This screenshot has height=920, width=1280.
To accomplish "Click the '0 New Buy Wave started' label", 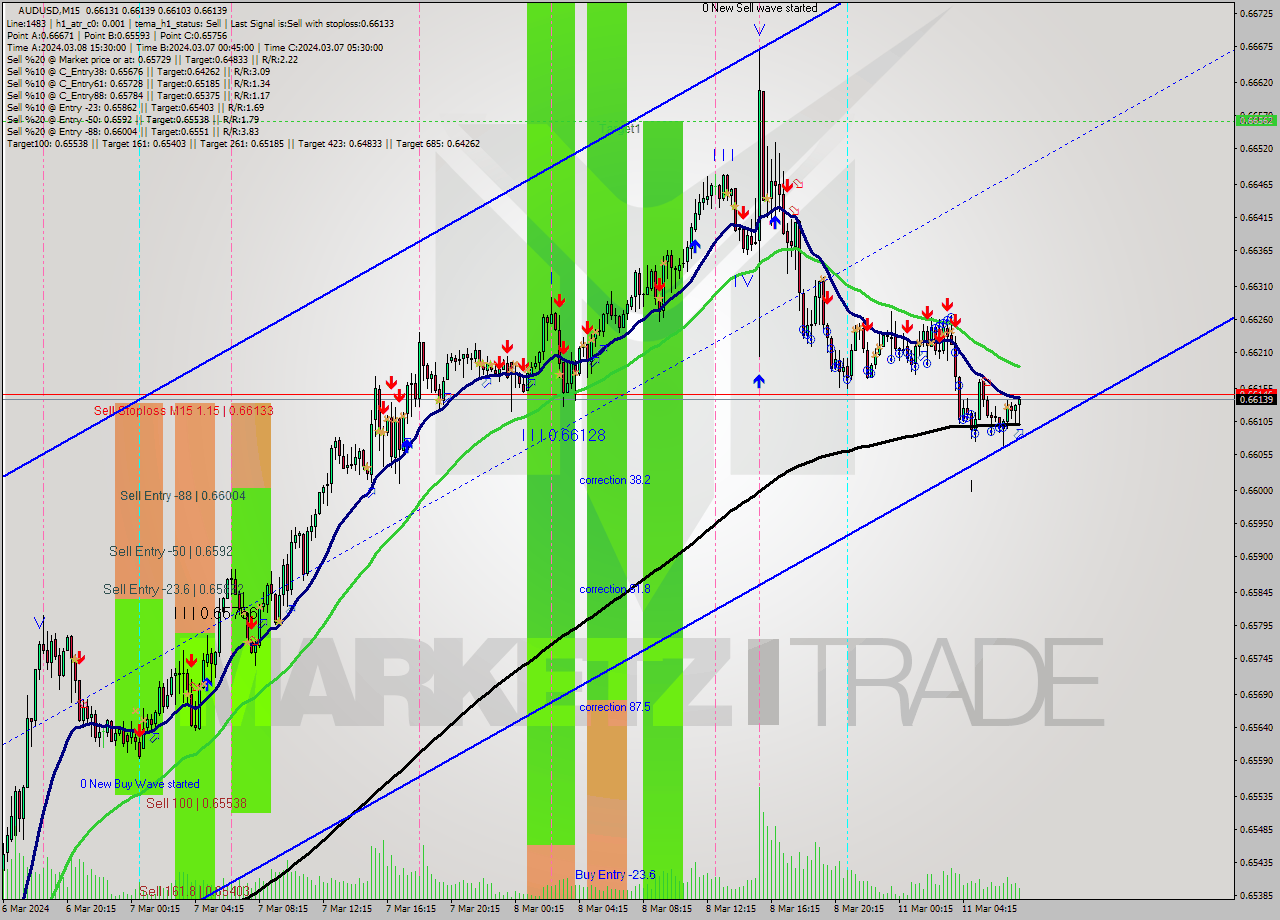I will pos(140,784).
